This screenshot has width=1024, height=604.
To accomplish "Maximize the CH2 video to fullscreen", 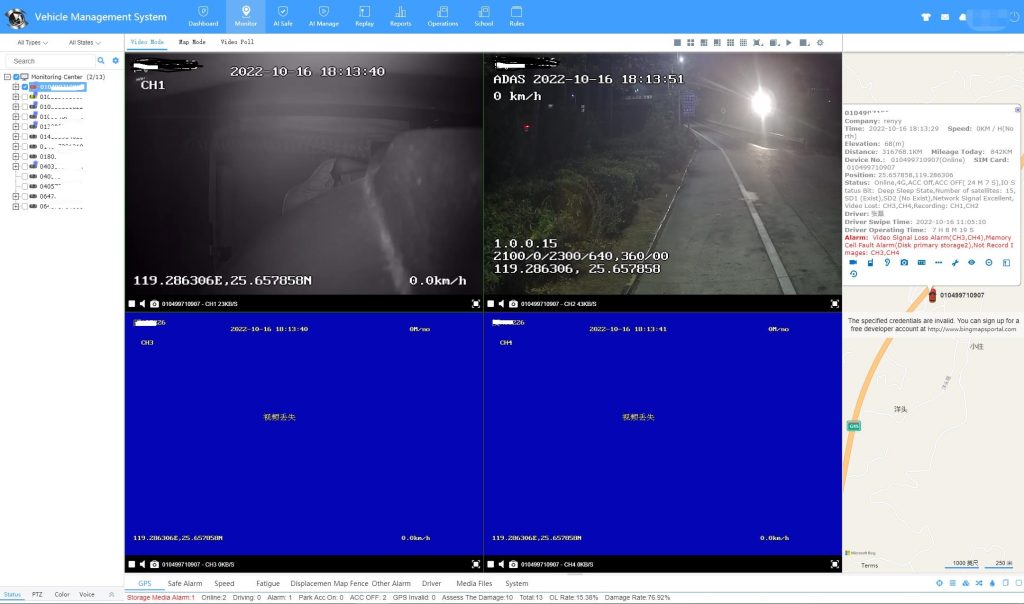I will (835, 303).
